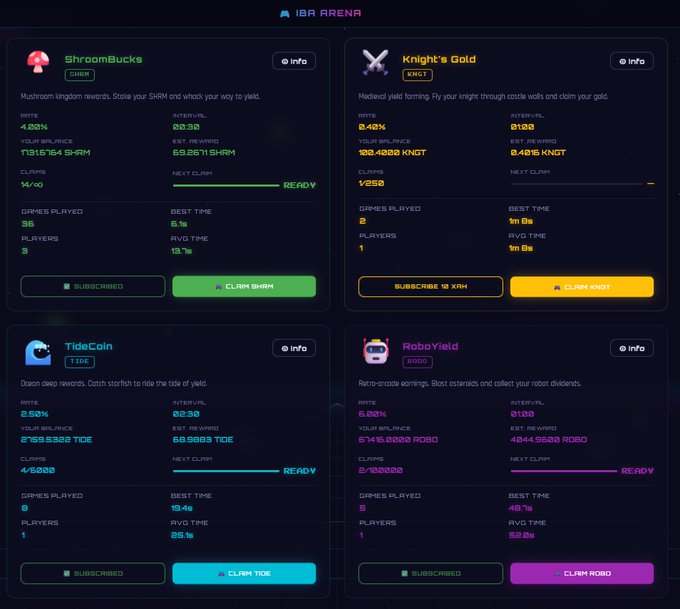Open Info for Knight's Gold
The width and height of the screenshot is (680, 609).
(x=631, y=61)
